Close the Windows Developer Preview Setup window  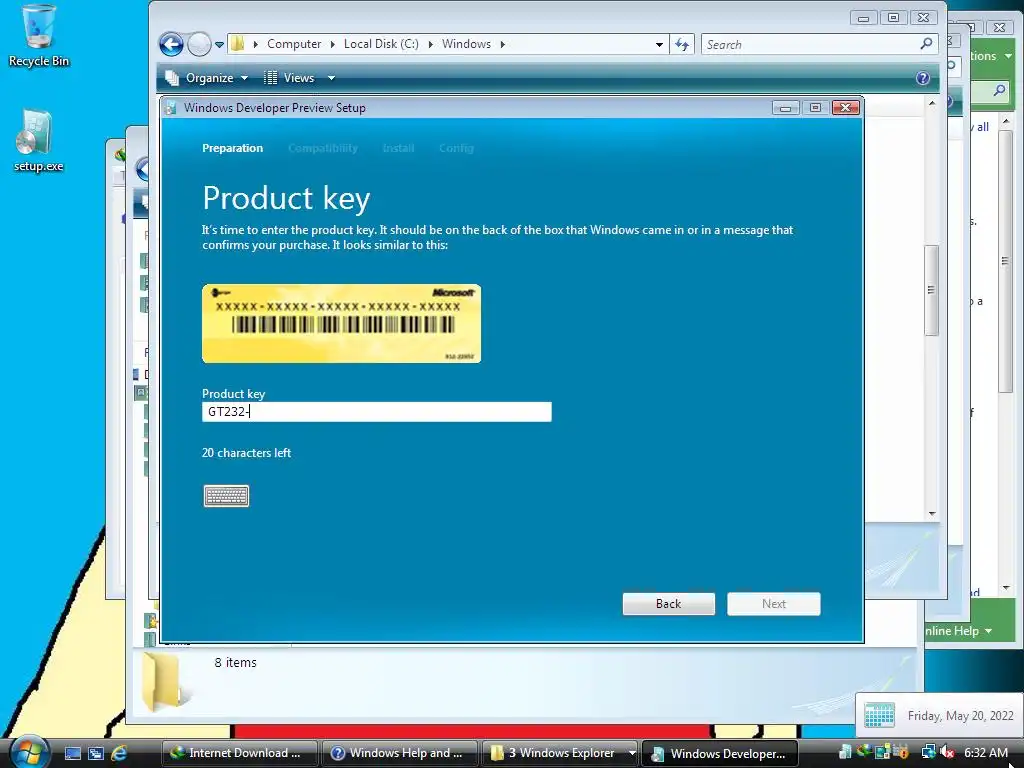click(x=845, y=108)
